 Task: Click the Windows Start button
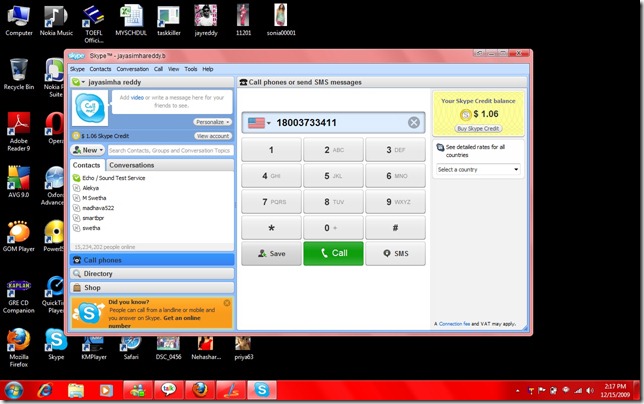pyautogui.click(x=14, y=390)
